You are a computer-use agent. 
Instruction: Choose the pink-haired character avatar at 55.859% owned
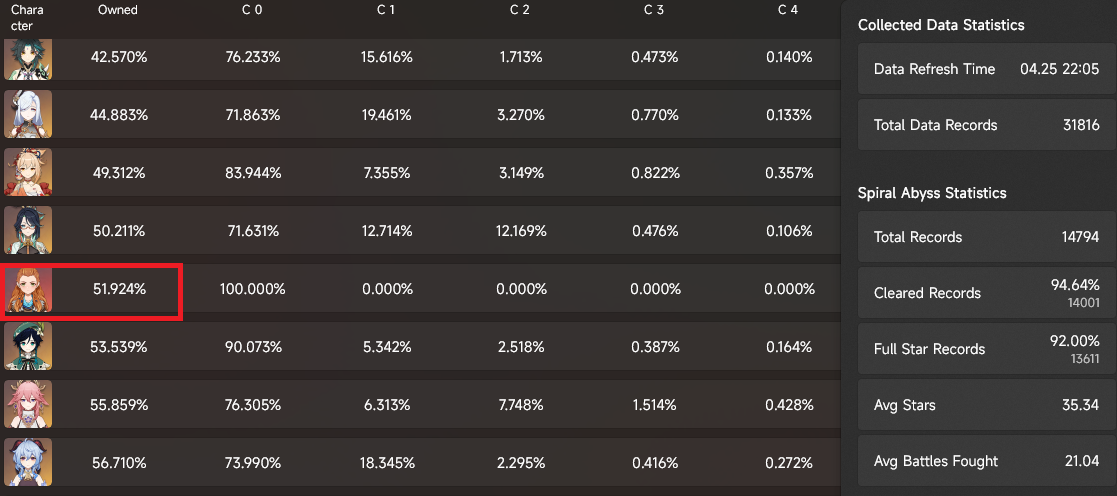(28, 405)
